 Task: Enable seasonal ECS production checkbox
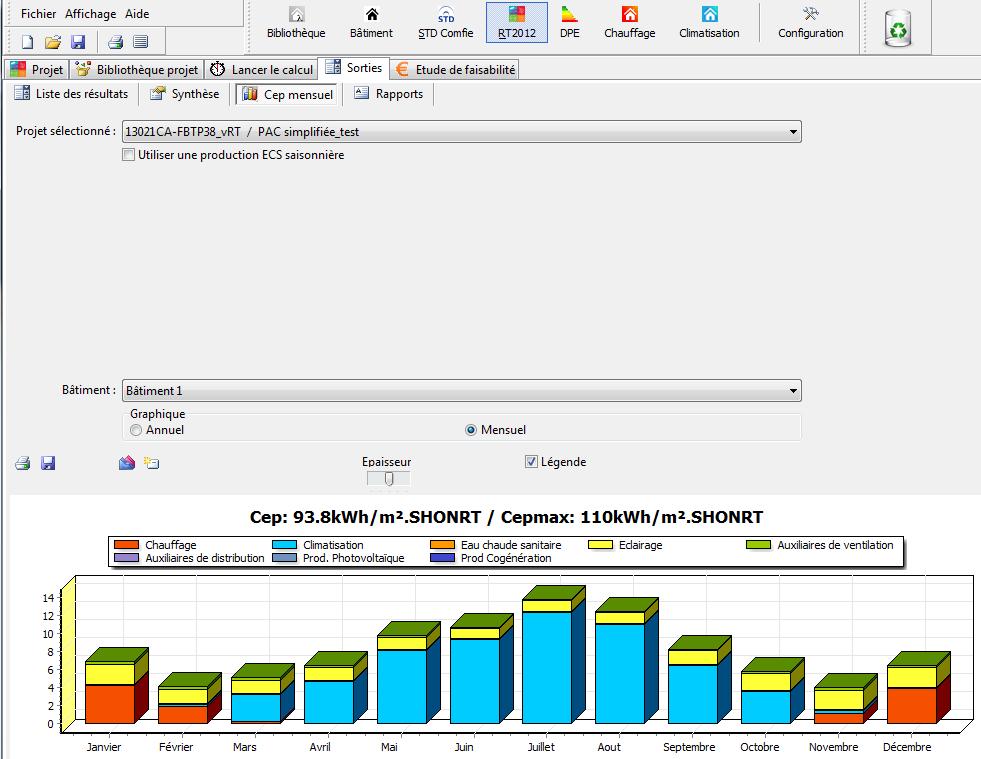tap(128, 155)
